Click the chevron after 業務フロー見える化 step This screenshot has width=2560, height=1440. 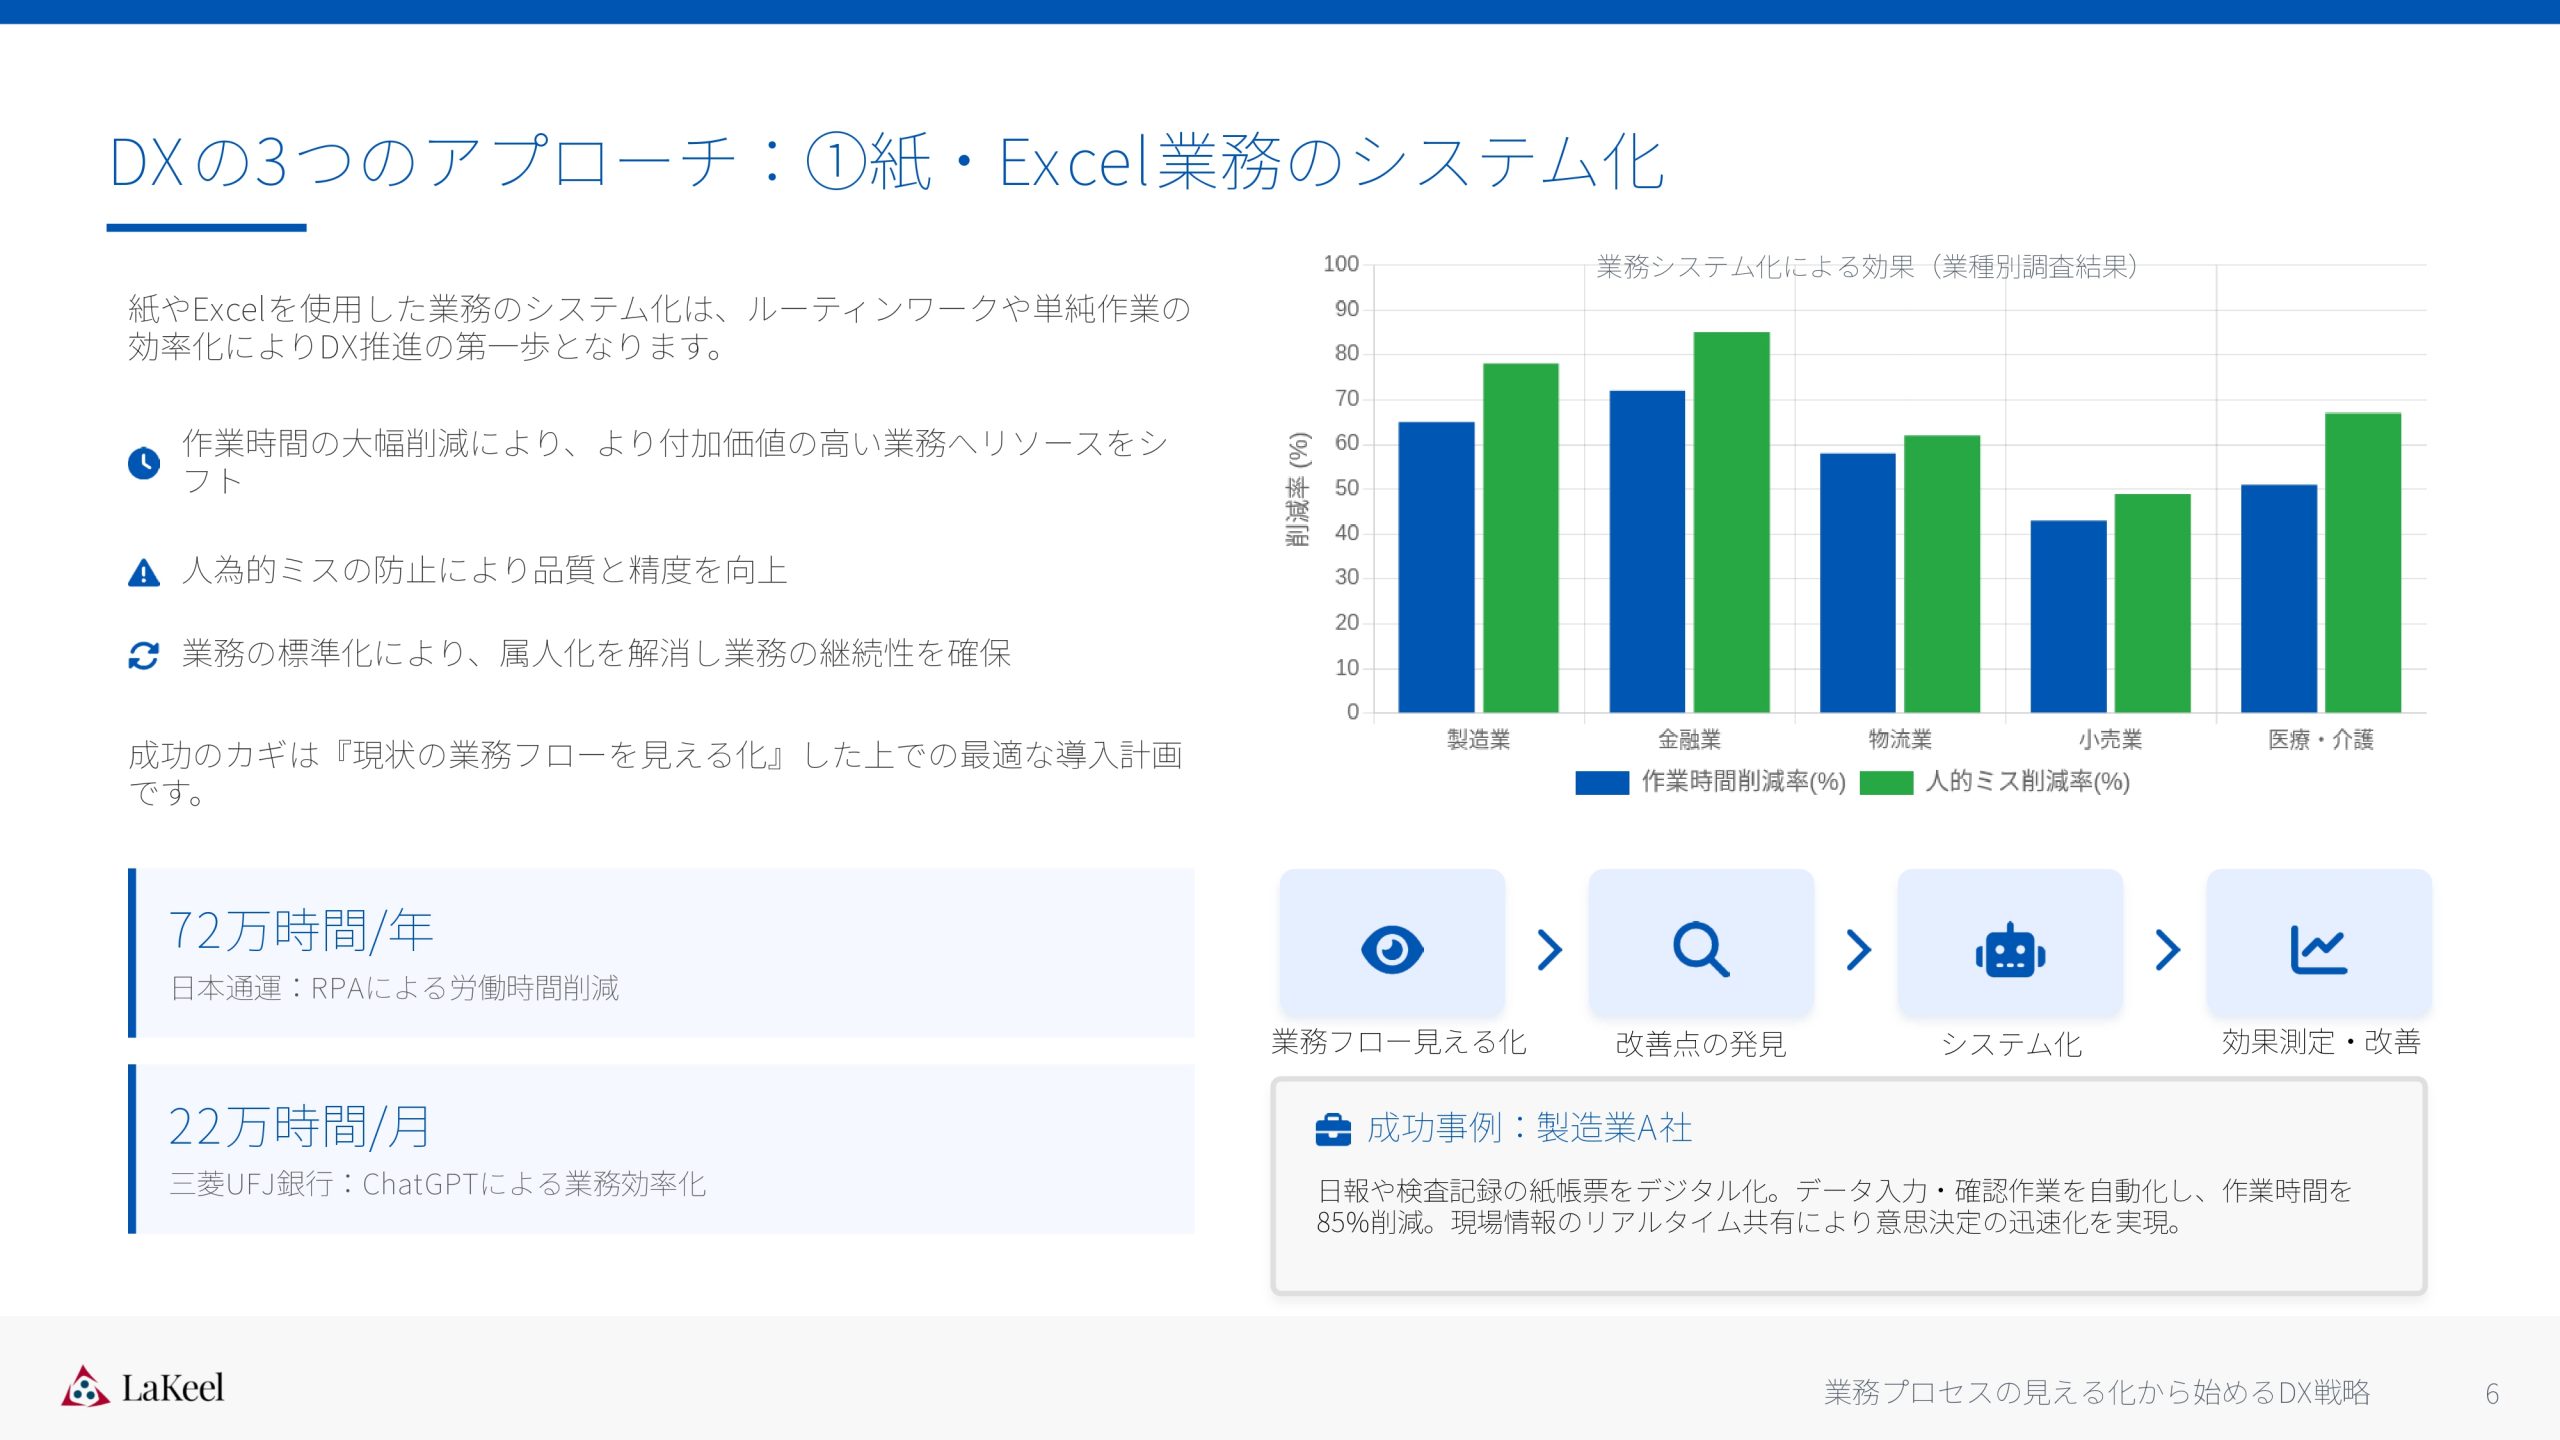click(x=1549, y=949)
